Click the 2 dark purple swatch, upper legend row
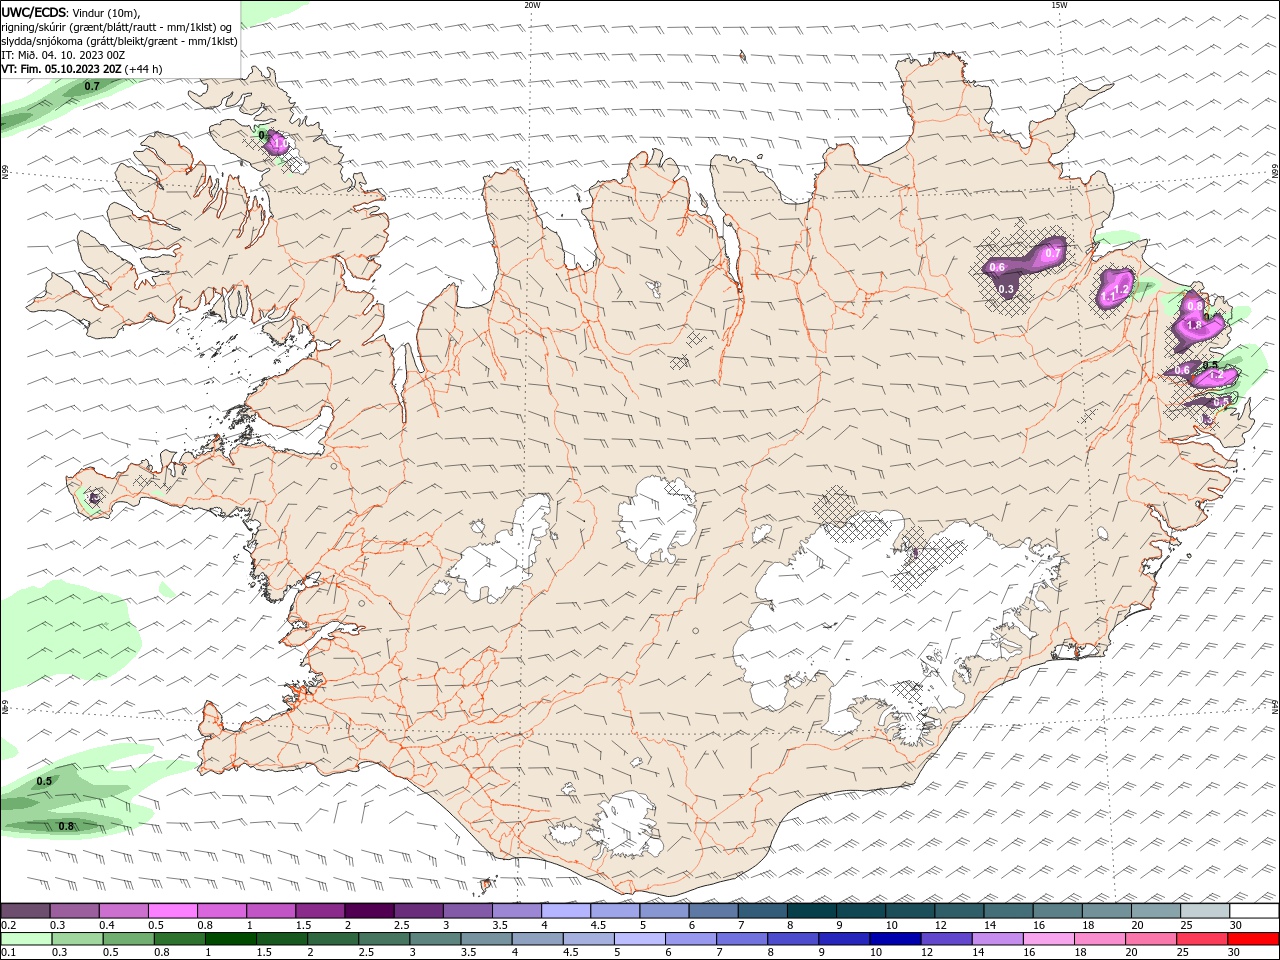The height and width of the screenshot is (960, 1280). coord(369,911)
